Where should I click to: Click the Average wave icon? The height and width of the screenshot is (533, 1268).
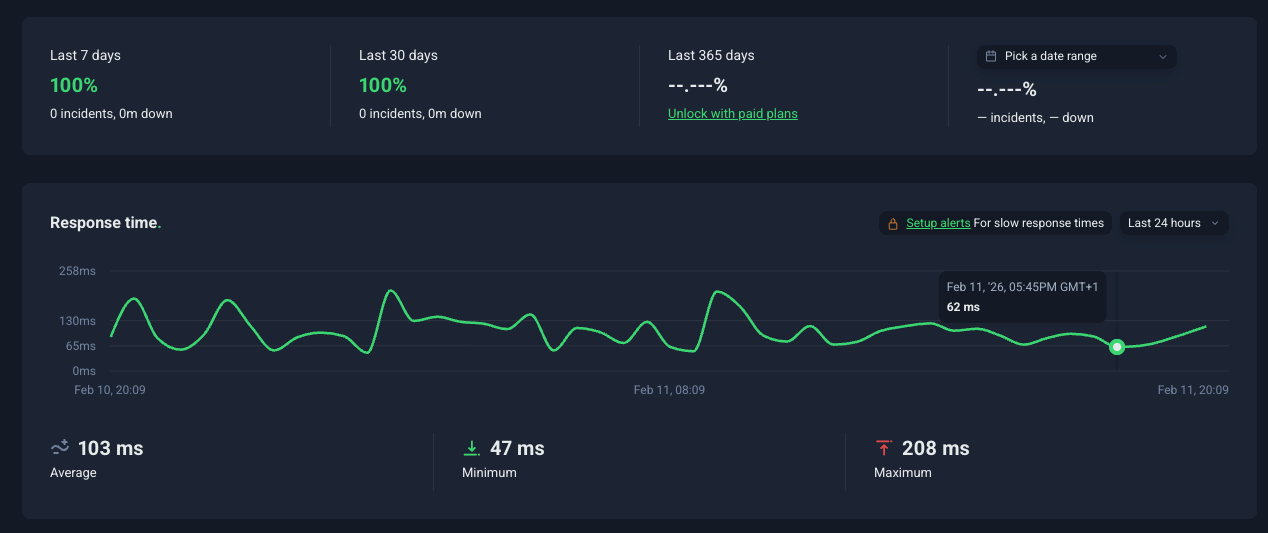click(60, 448)
